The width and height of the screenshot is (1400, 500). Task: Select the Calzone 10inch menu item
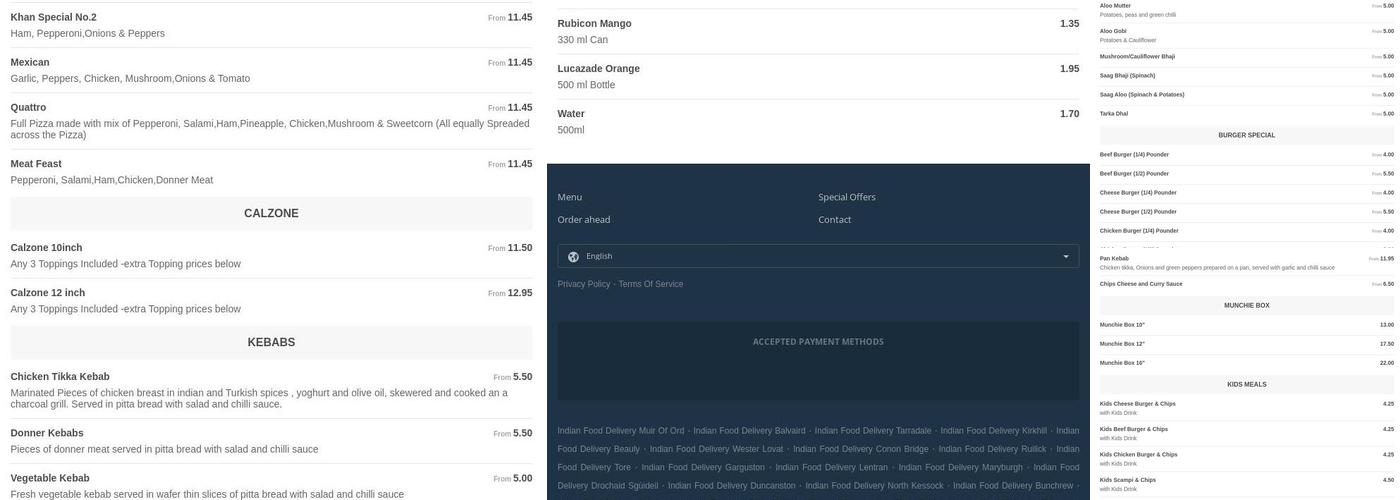(46, 248)
